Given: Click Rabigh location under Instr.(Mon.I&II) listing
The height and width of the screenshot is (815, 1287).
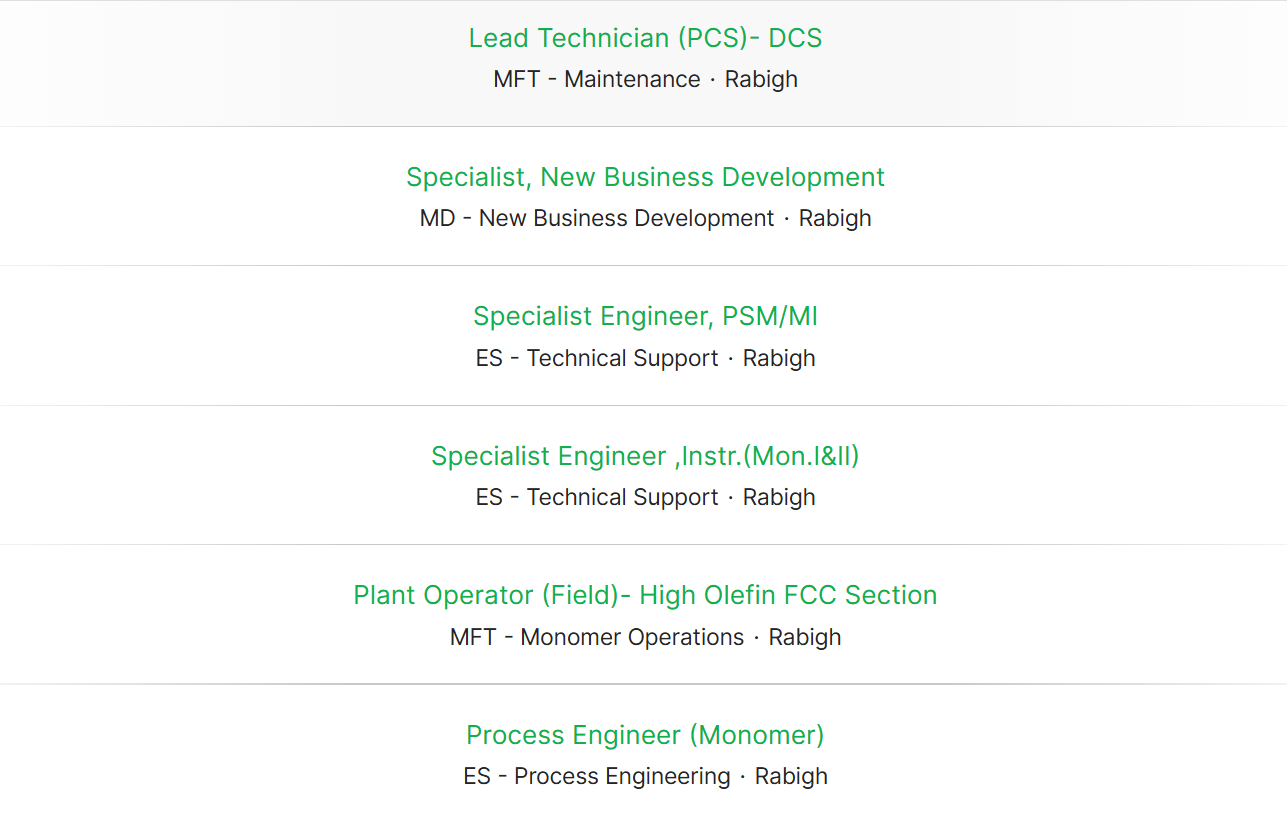Looking at the screenshot, I should coord(779,497).
